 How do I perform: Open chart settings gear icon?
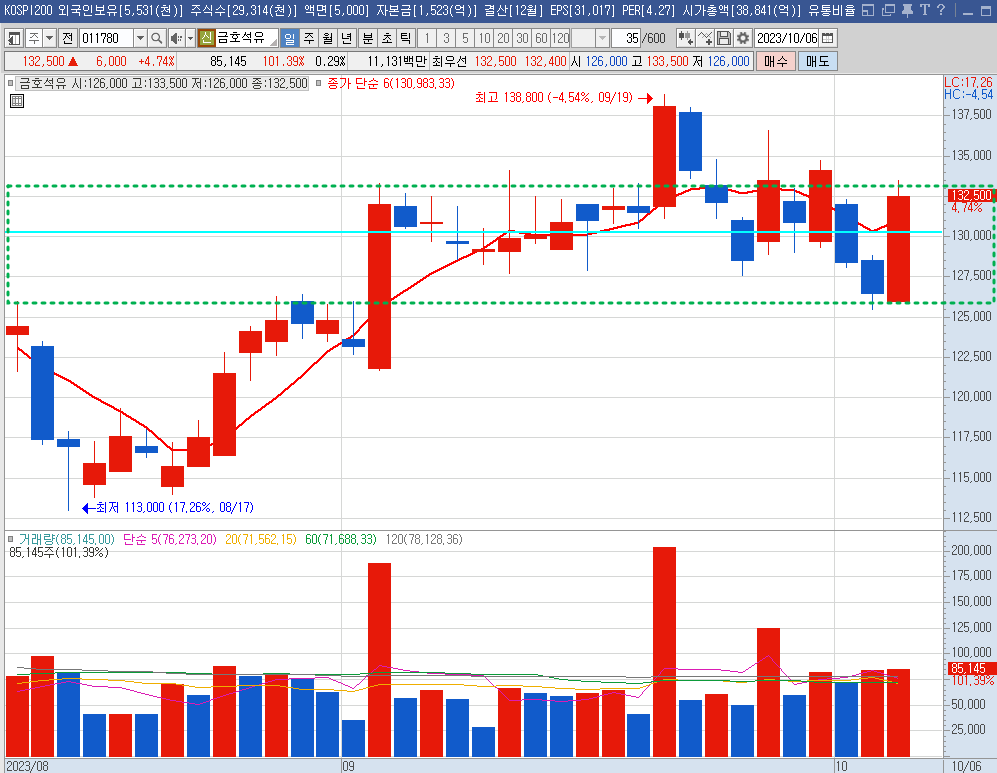tap(743, 38)
